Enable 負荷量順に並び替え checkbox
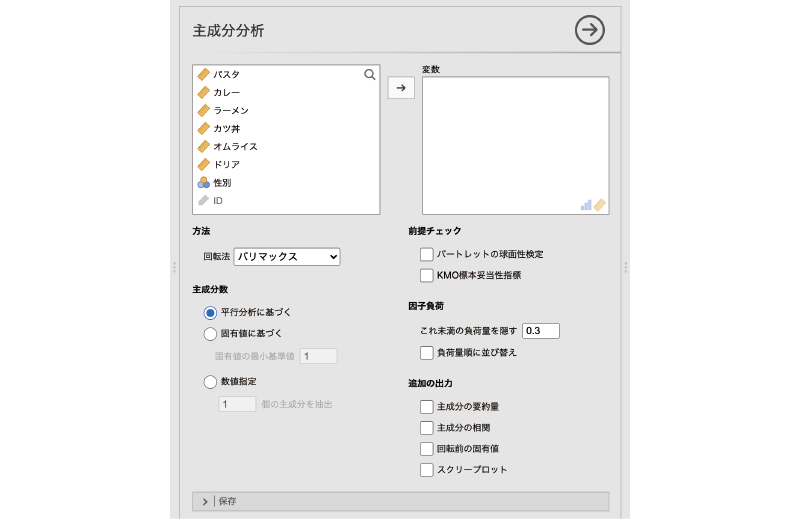The height and width of the screenshot is (523, 800). tap(427, 353)
